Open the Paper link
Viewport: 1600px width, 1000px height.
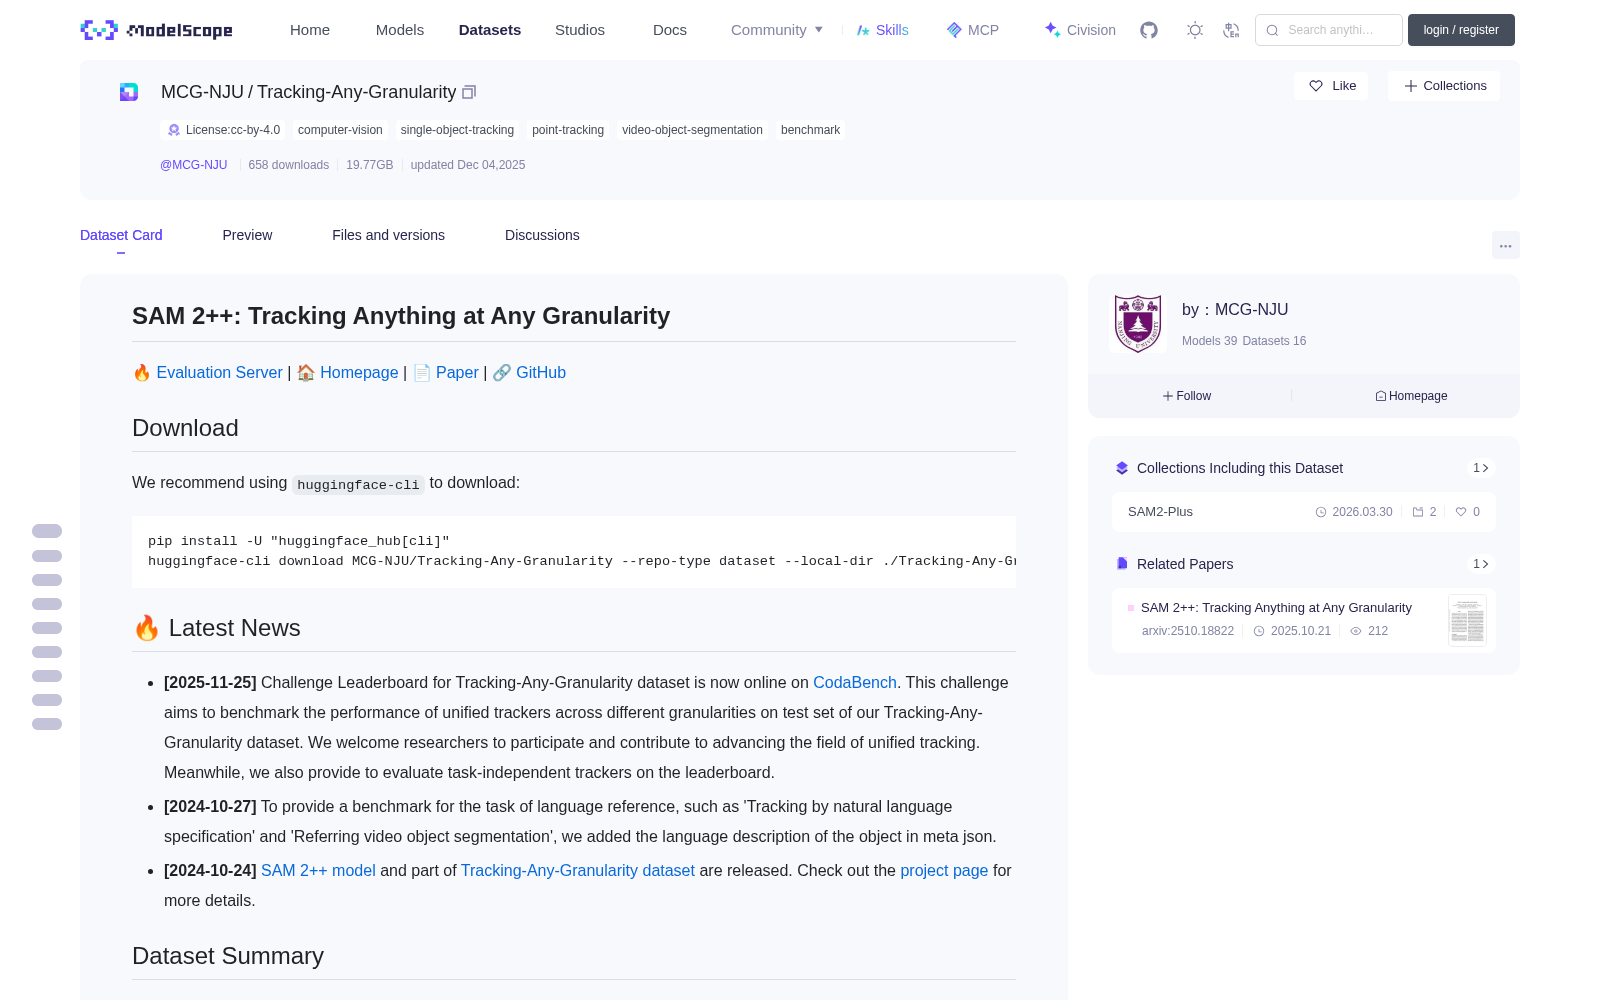click(457, 372)
